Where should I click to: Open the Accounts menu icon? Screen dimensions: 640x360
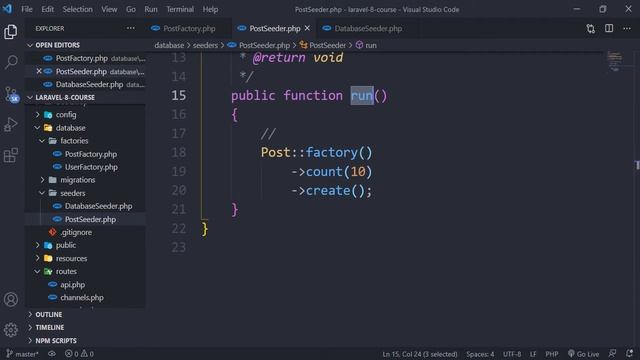click(x=11, y=300)
